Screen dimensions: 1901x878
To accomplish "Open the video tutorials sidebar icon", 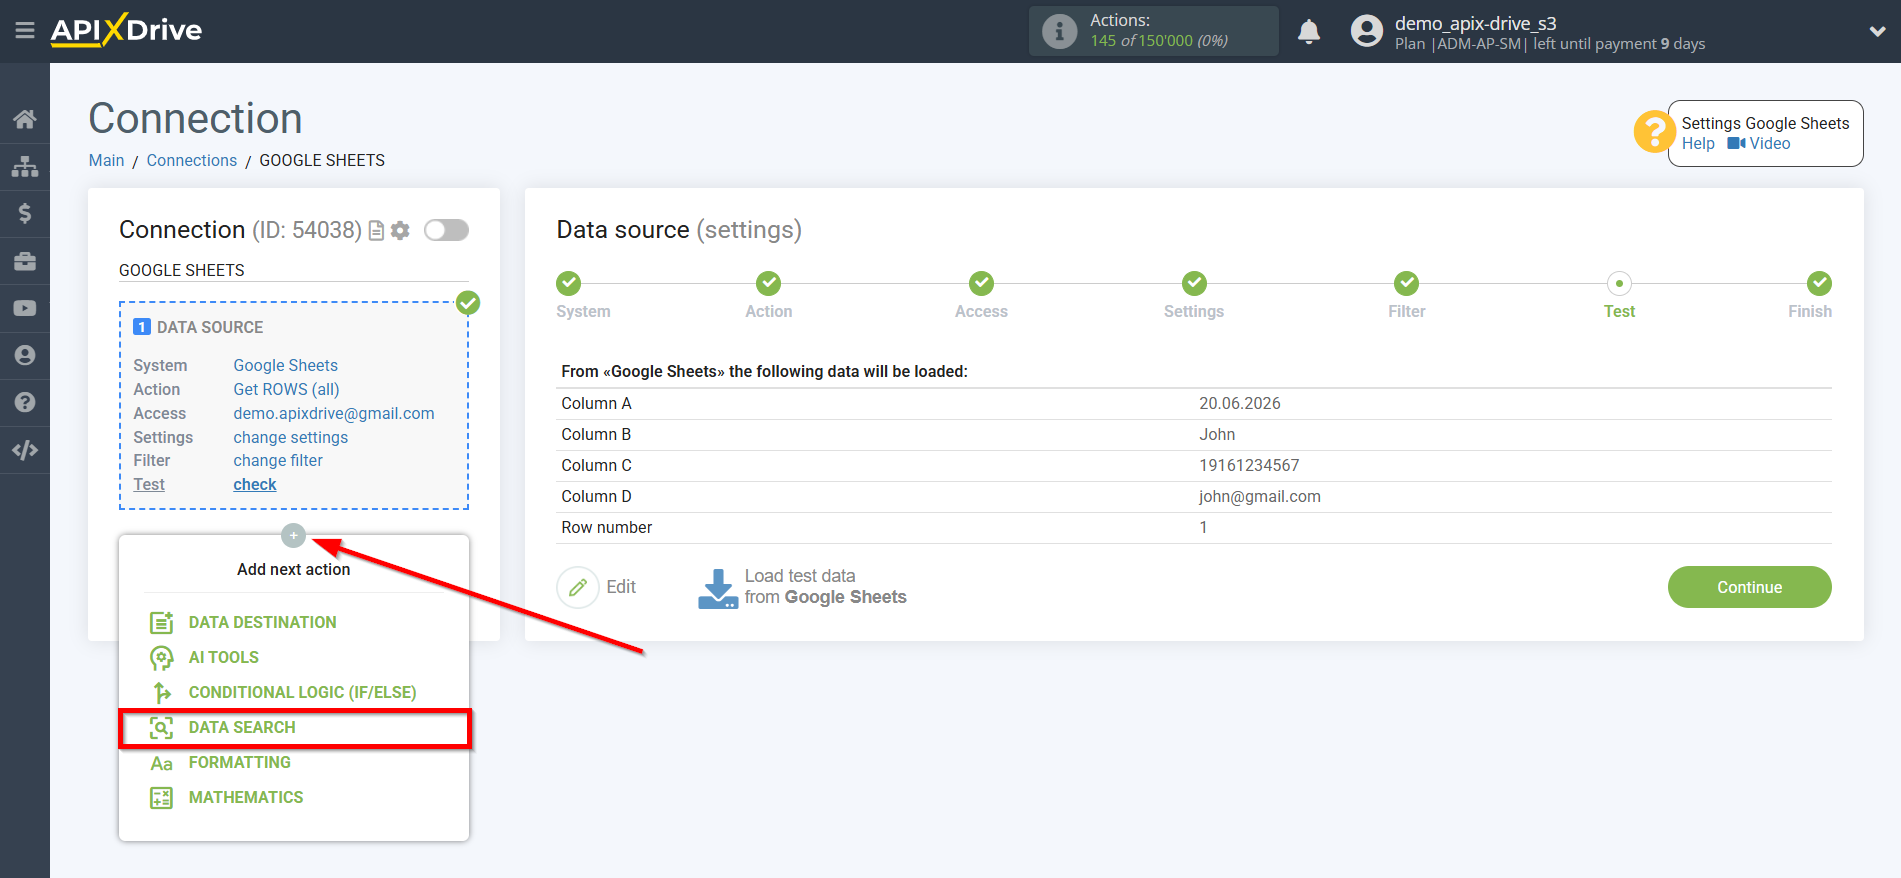I will [x=25, y=308].
